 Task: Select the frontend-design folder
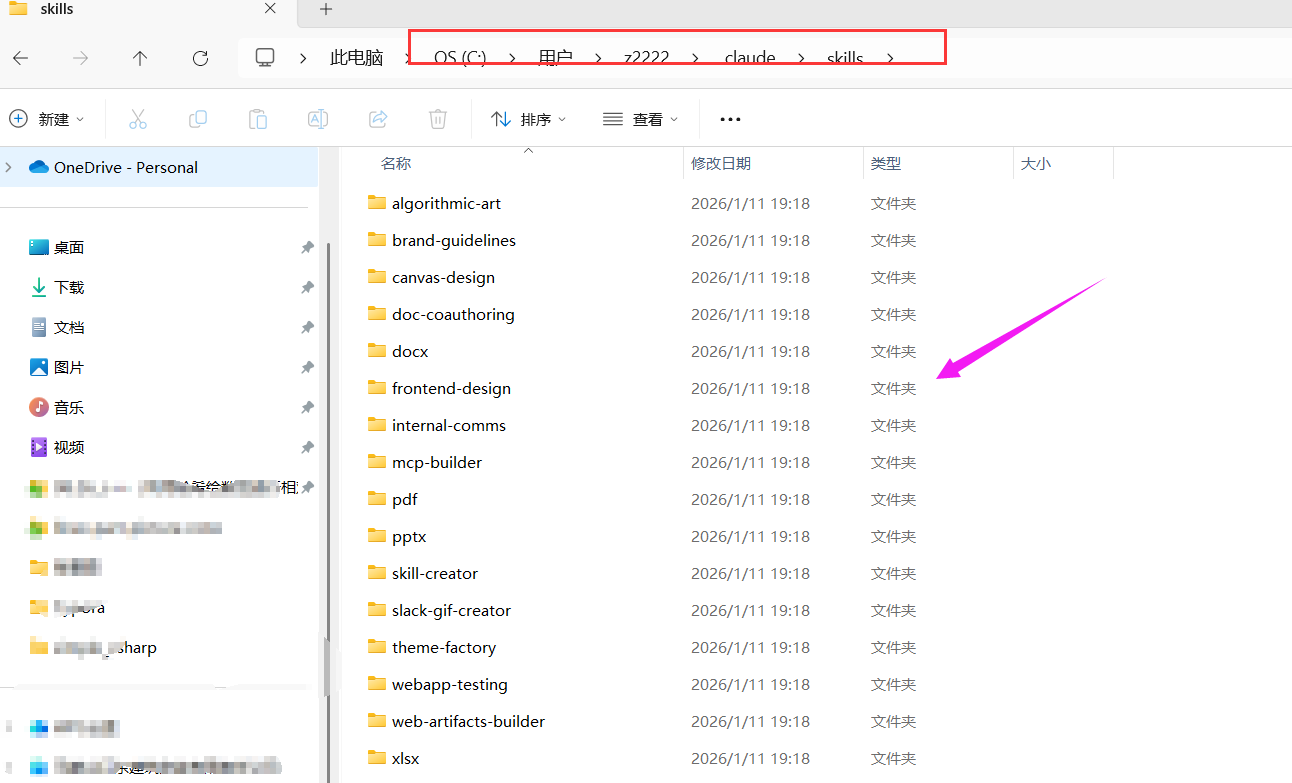[451, 388]
